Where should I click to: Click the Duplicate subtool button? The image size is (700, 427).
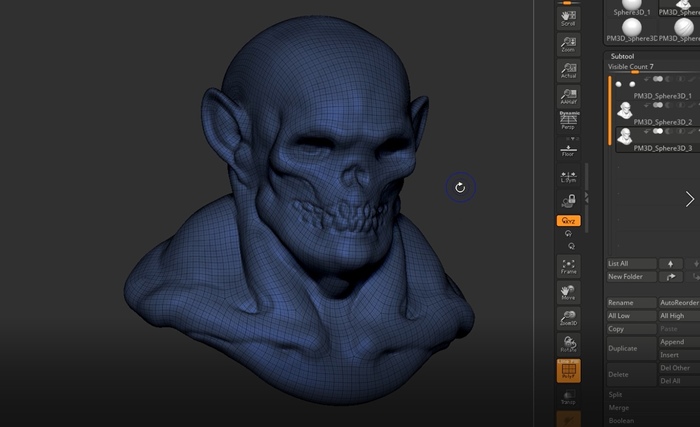(630, 348)
